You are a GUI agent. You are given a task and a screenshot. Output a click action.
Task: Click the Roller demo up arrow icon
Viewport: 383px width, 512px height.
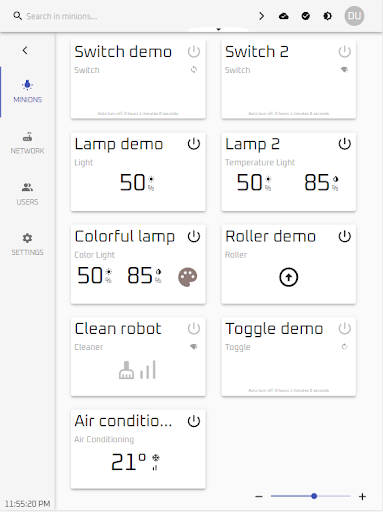coord(289,277)
